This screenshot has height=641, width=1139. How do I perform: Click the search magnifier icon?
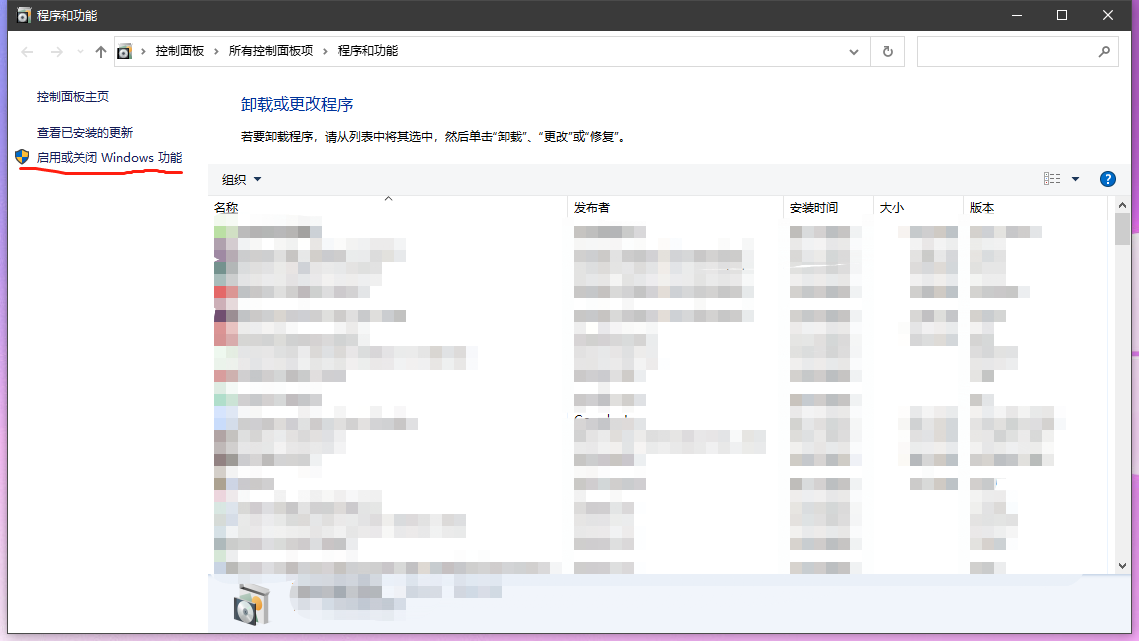pos(1104,51)
